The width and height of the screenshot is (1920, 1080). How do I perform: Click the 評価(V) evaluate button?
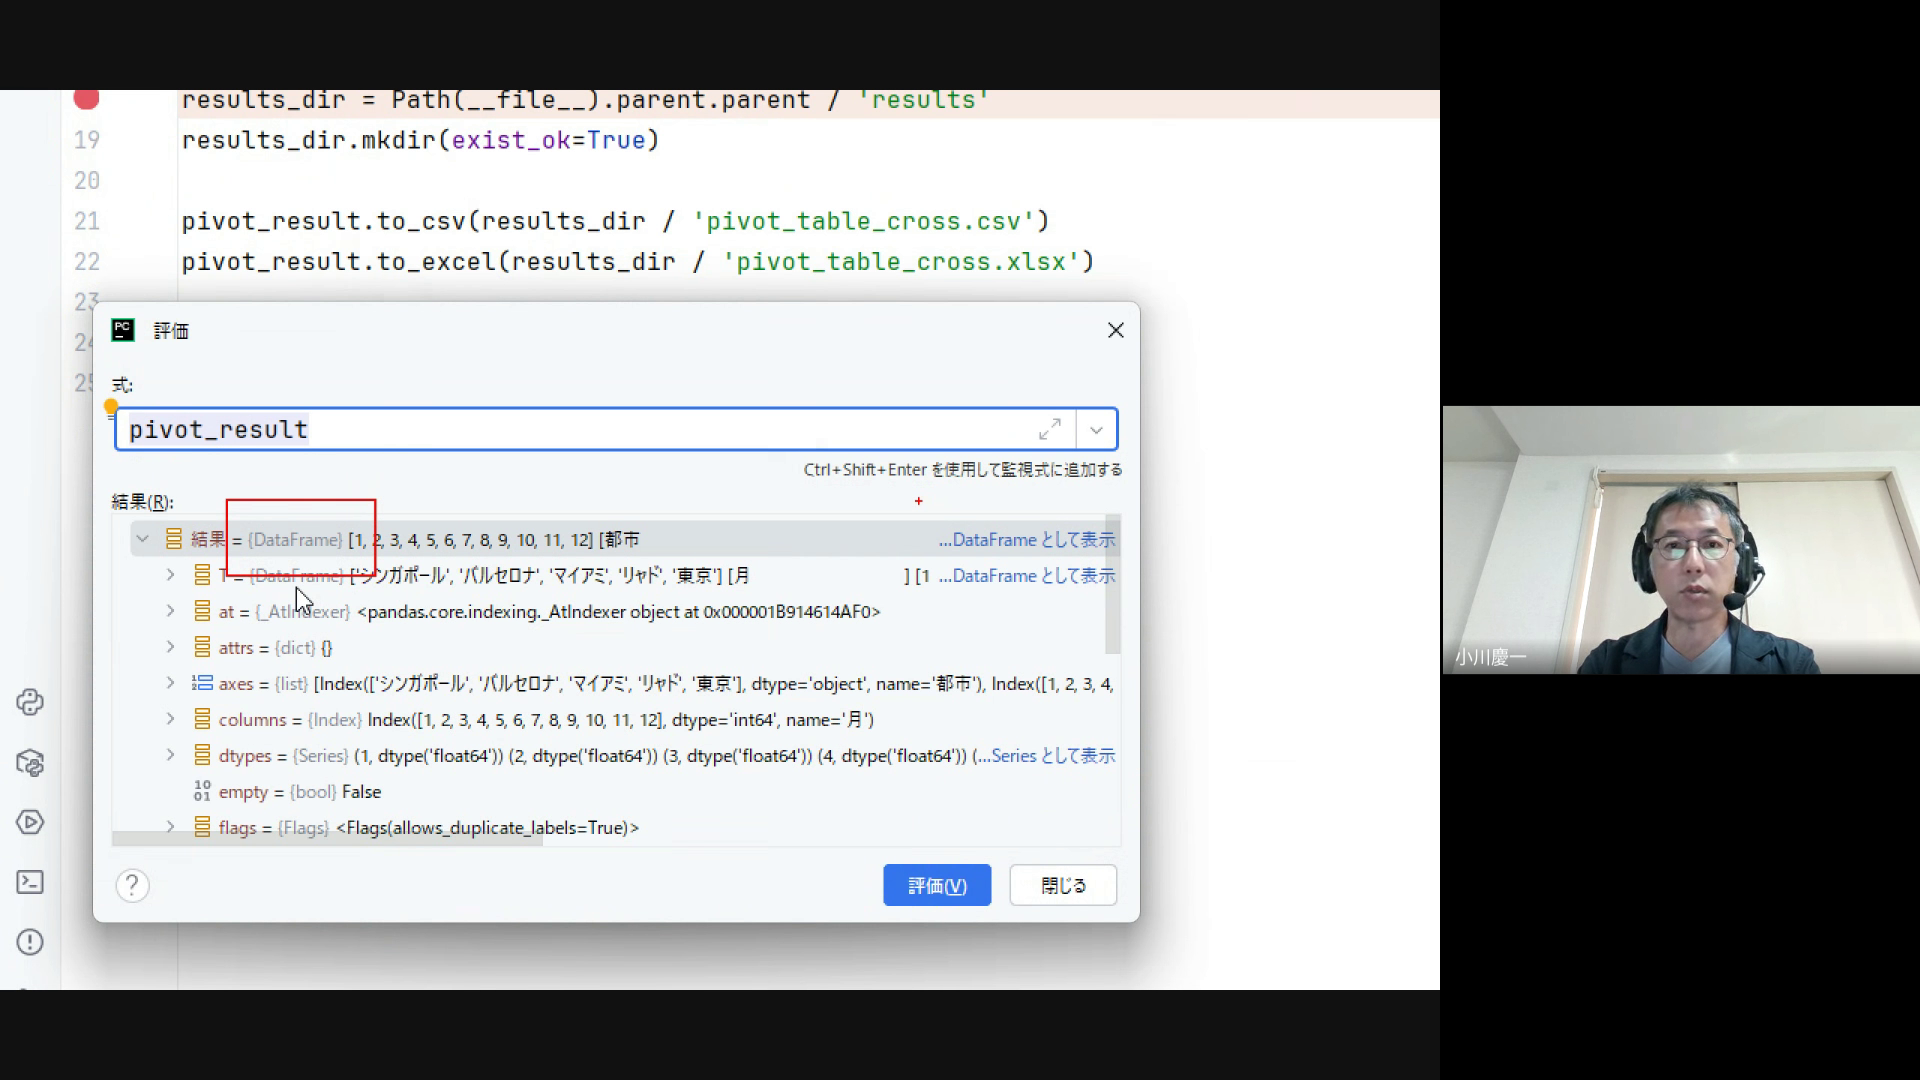(x=936, y=885)
